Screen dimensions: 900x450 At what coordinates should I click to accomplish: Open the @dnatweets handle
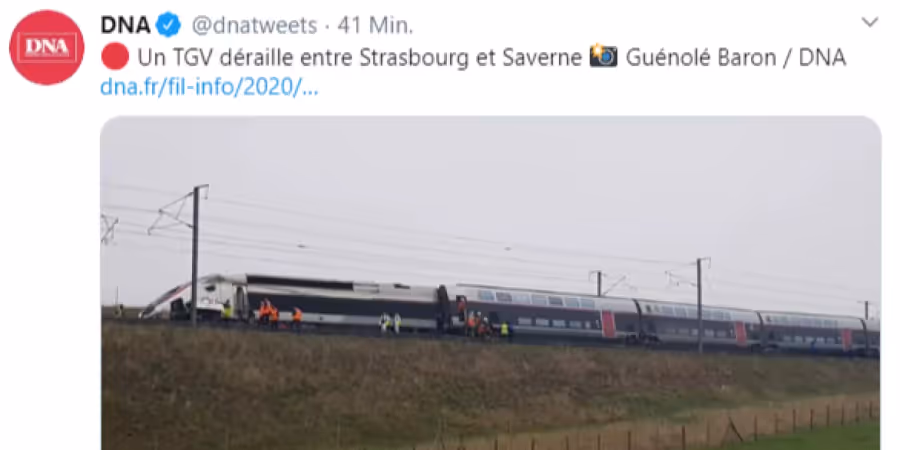(254, 25)
